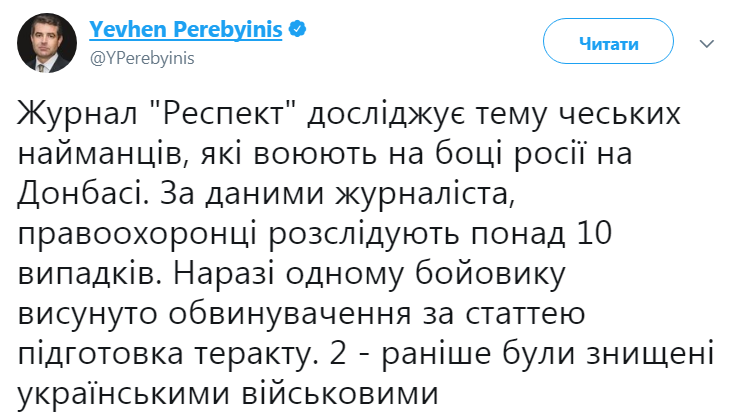
Task: Click the blue verified badge icon
Action: 297,29
